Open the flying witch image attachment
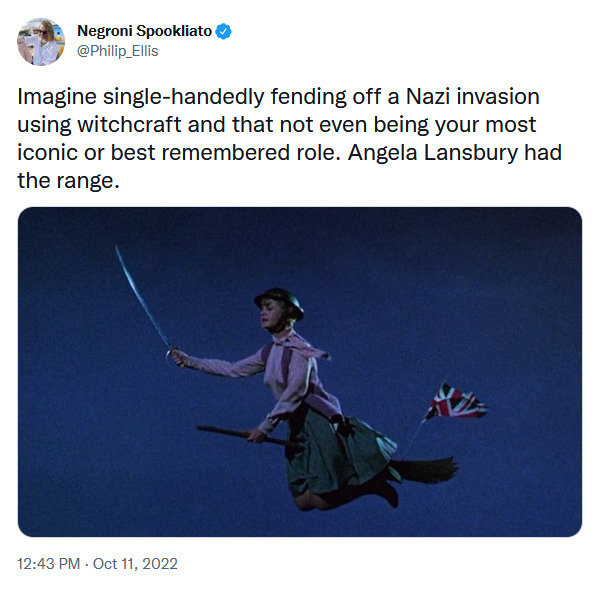The height and width of the screenshot is (590, 600). (x=300, y=372)
